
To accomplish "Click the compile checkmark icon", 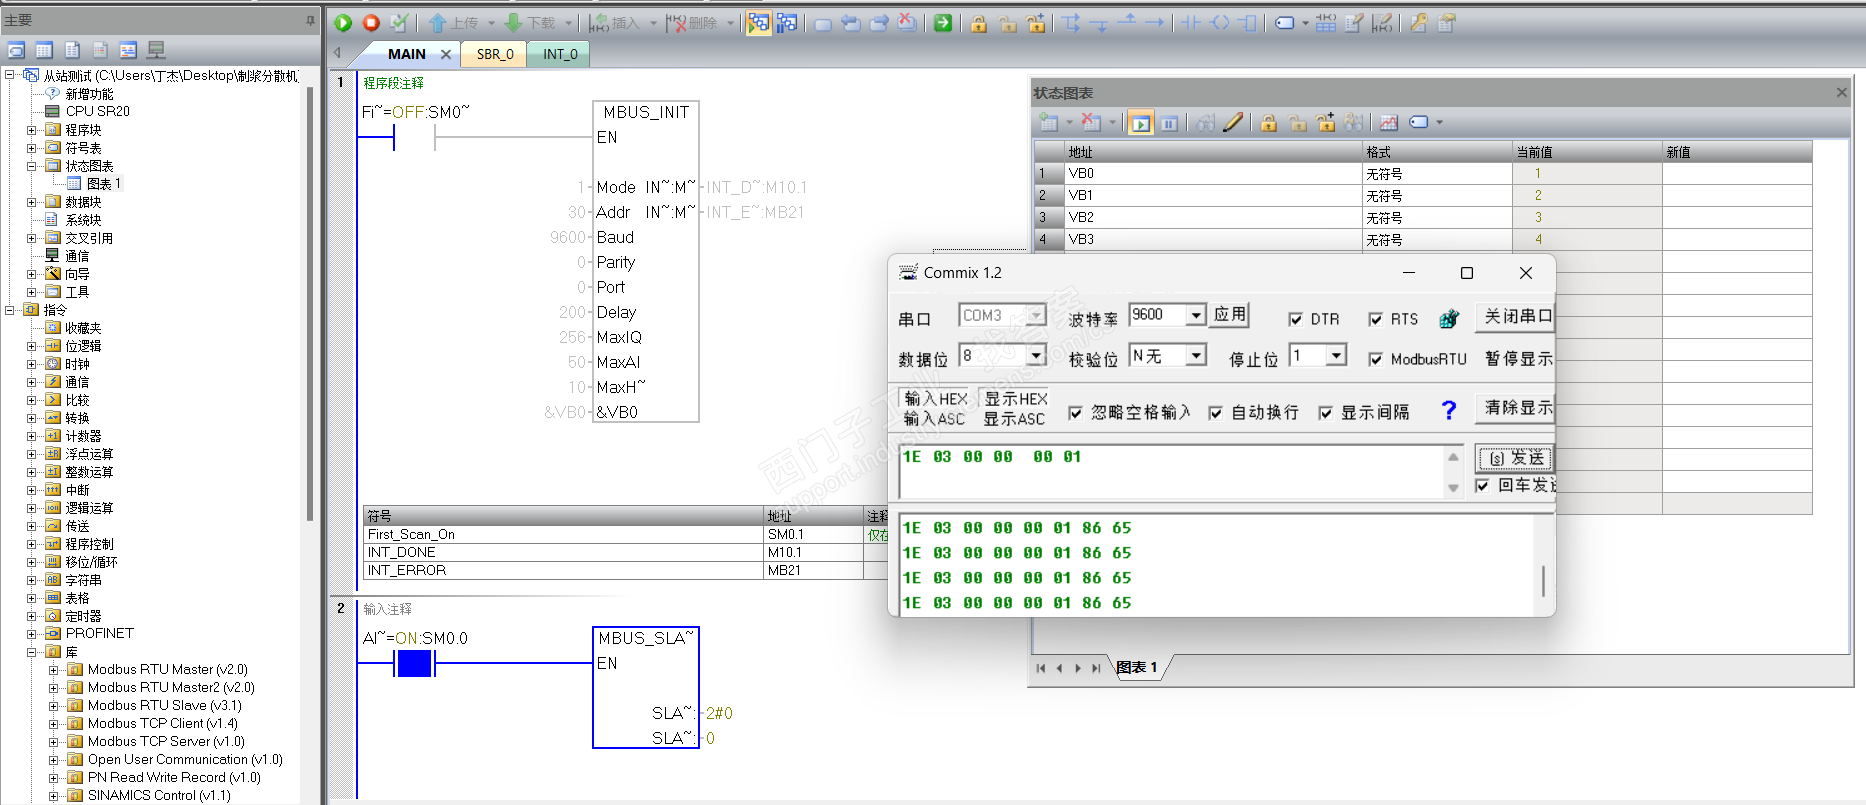I will pos(399,23).
